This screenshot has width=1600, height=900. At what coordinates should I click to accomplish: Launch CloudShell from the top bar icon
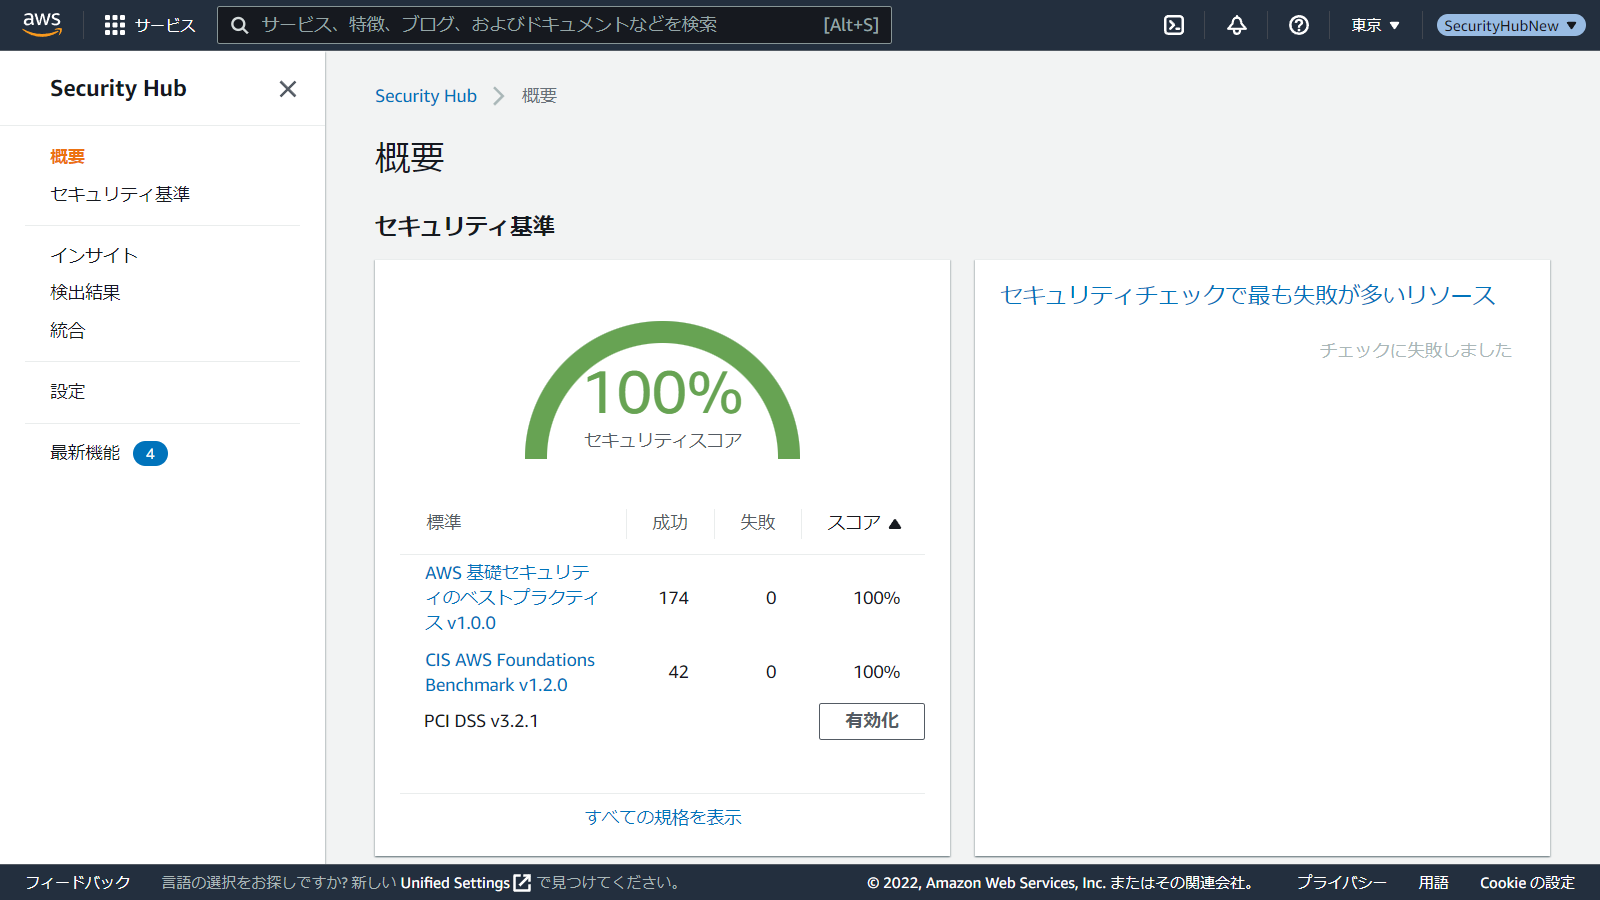[x=1174, y=25]
